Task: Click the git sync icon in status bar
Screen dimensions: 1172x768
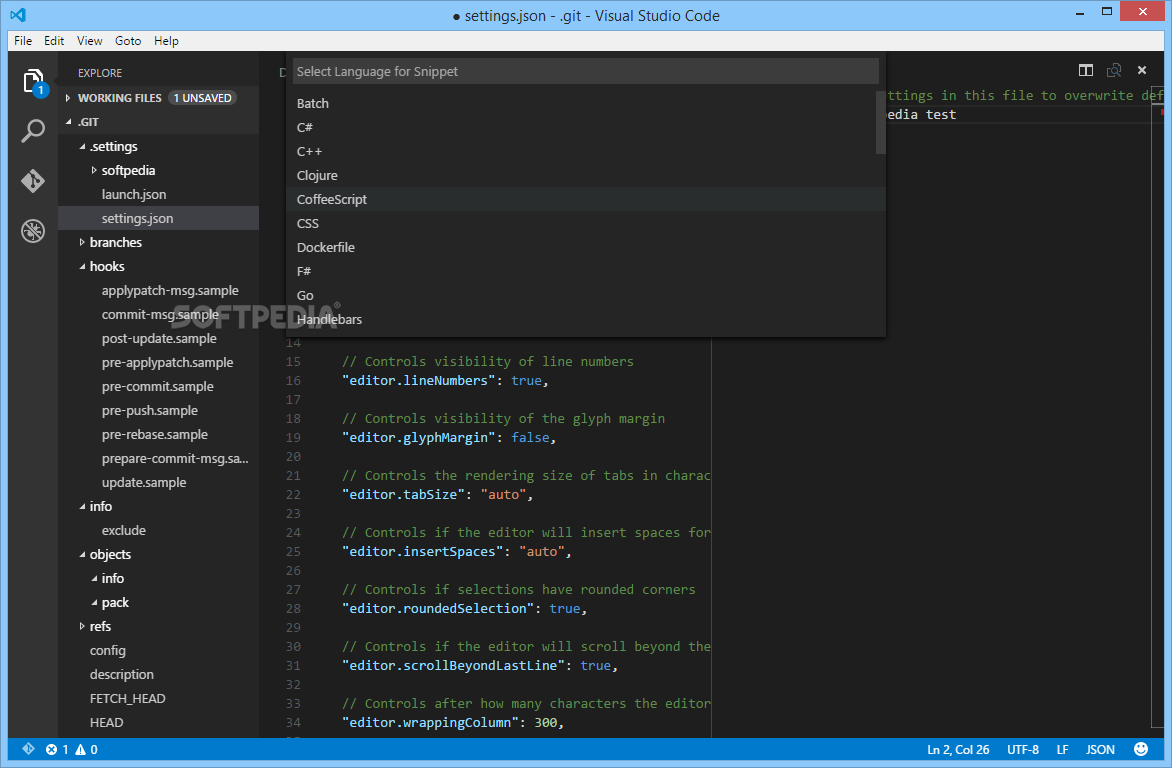Action: click(28, 749)
